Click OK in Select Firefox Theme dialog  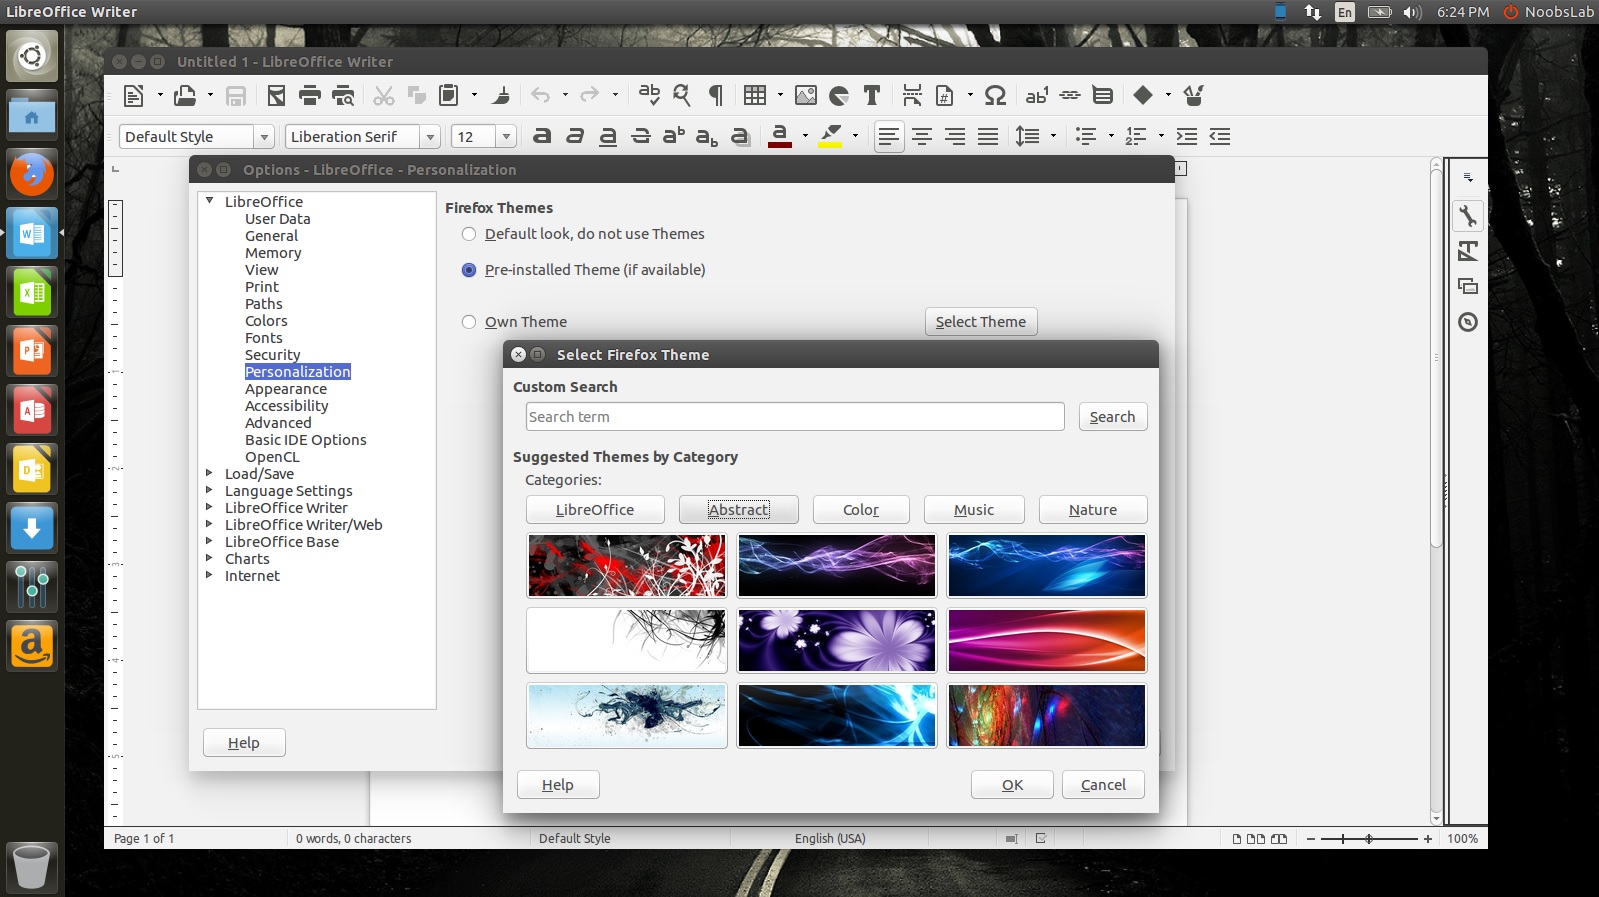(1012, 785)
